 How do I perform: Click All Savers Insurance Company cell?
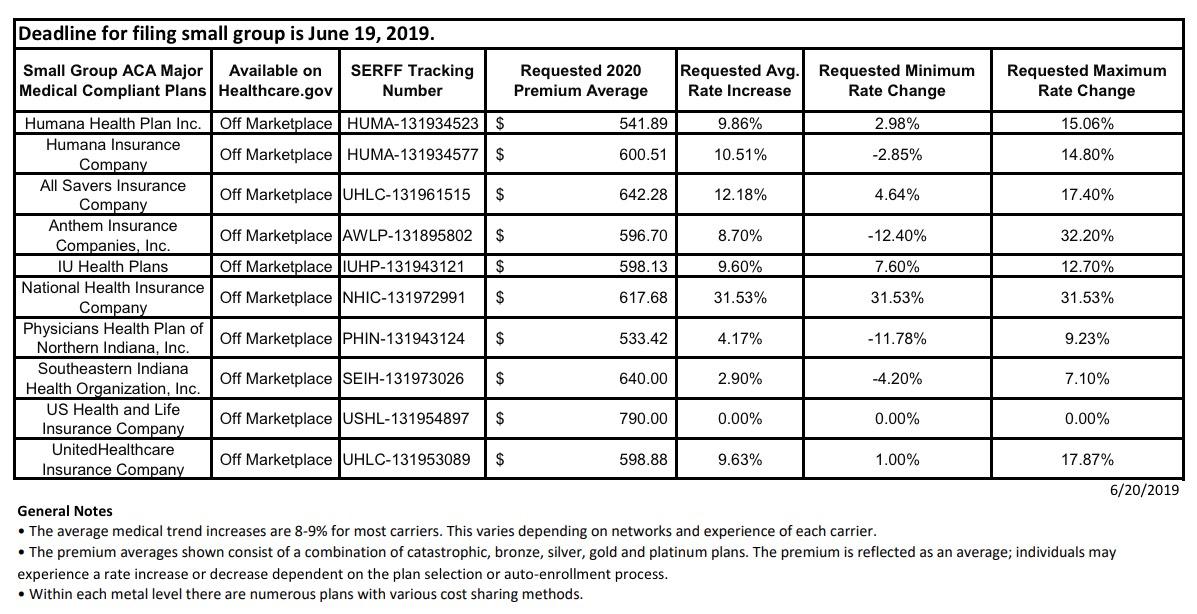pyautogui.click(x=113, y=195)
